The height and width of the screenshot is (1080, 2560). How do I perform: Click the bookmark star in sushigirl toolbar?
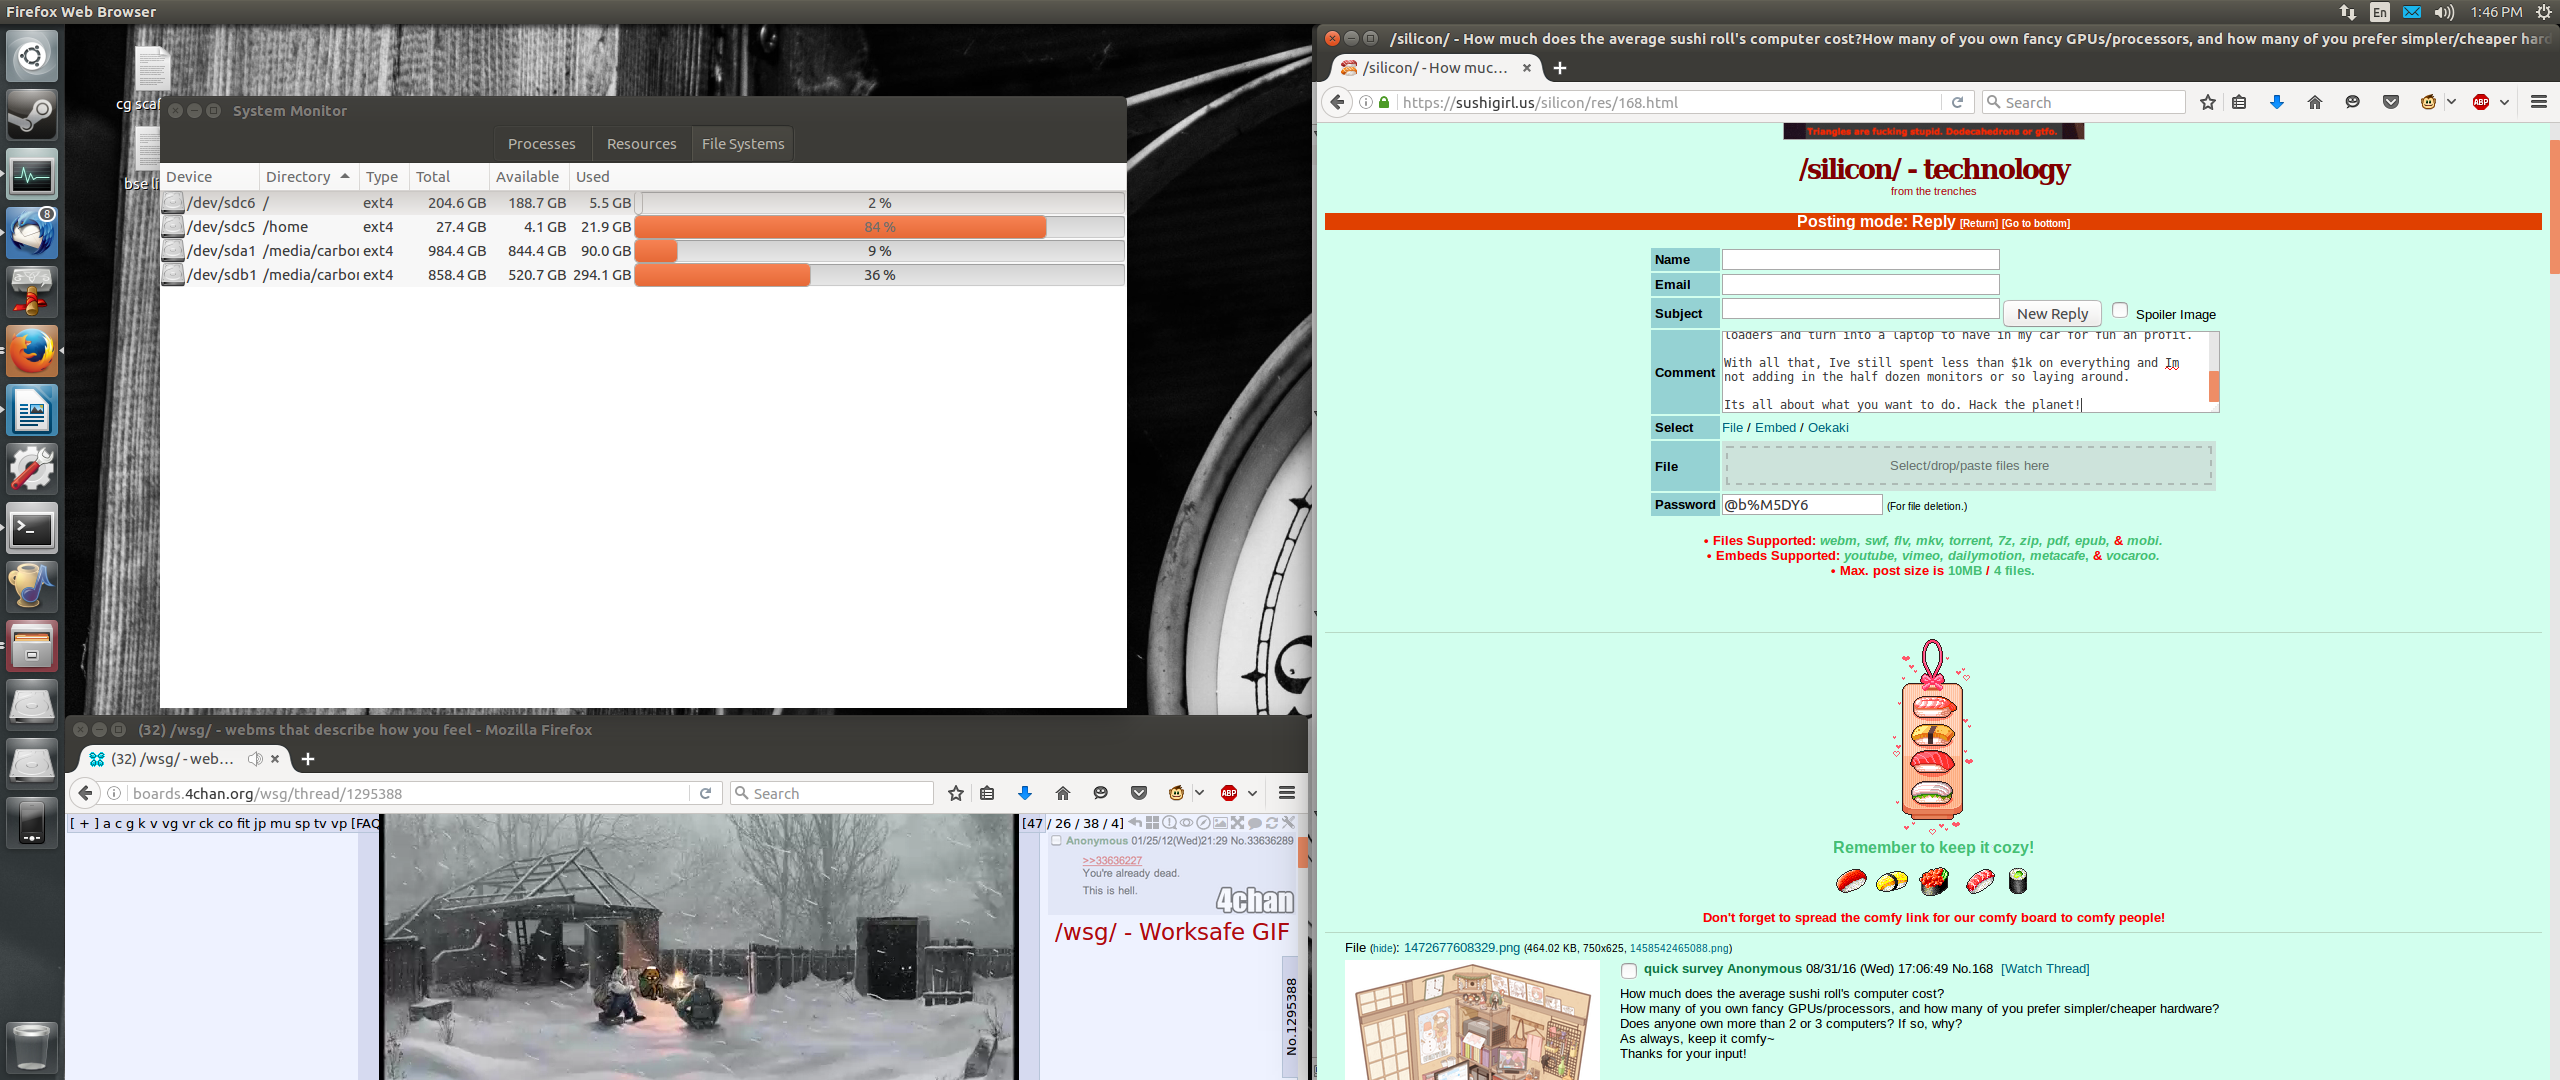coord(2208,102)
